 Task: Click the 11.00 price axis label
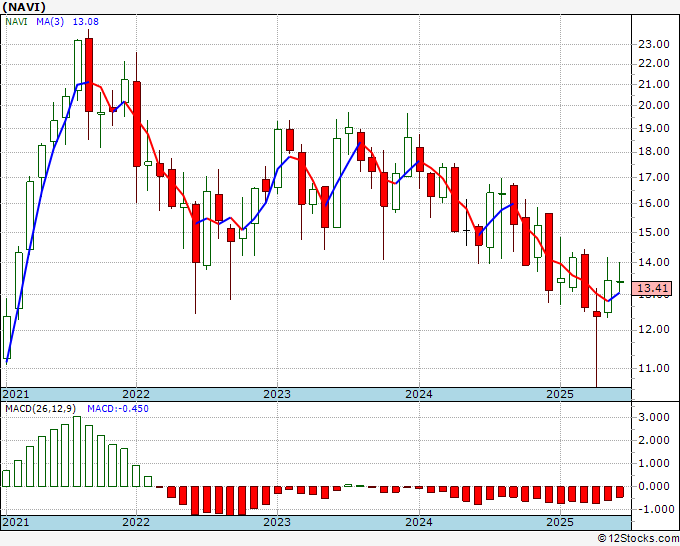[x=654, y=369]
